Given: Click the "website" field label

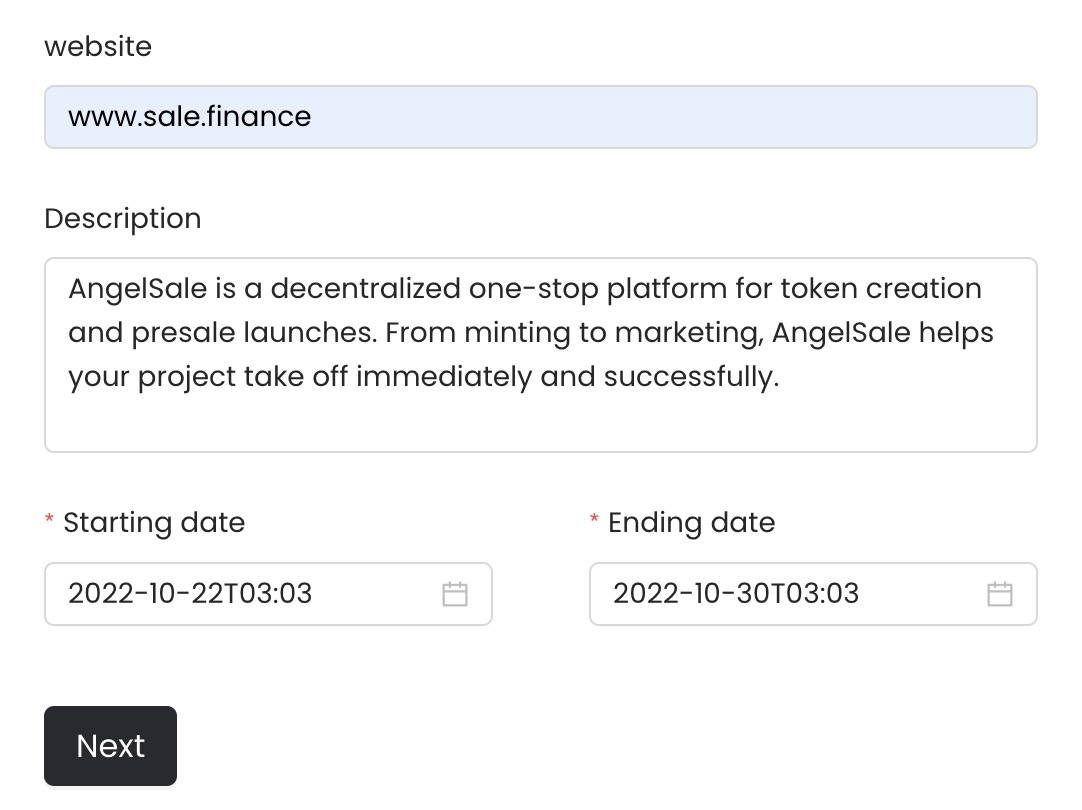Looking at the screenshot, I should [98, 46].
